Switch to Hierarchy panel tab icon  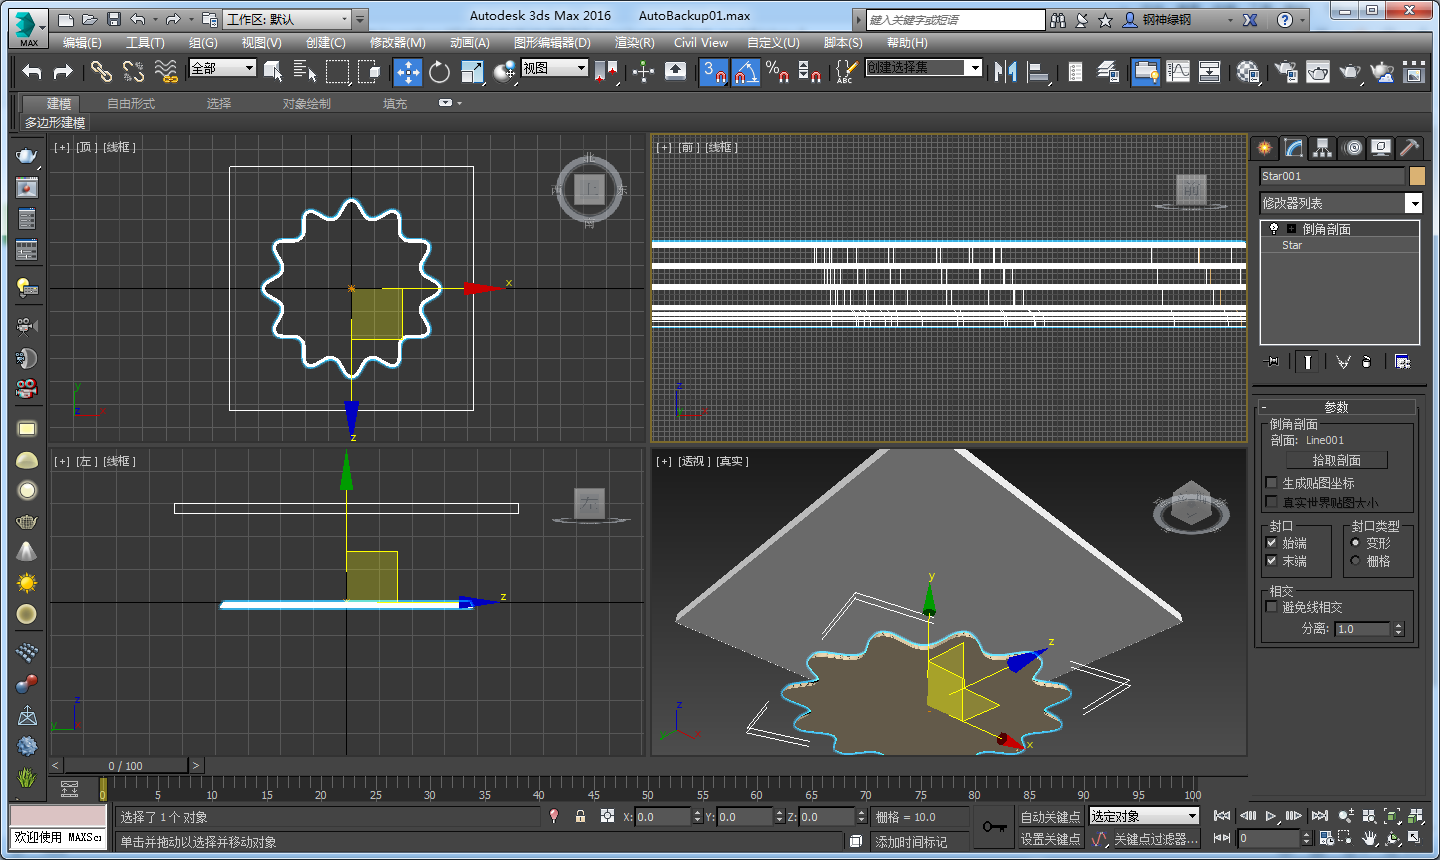click(x=1323, y=148)
